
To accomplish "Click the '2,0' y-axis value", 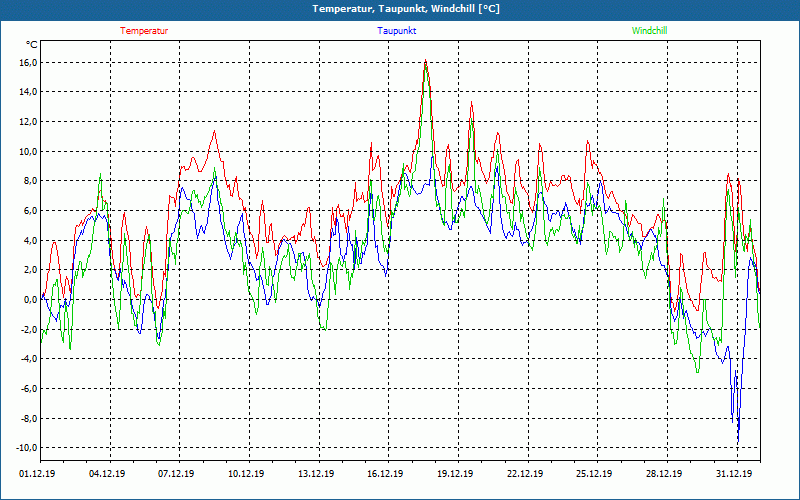I will pyautogui.click(x=30, y=270).
